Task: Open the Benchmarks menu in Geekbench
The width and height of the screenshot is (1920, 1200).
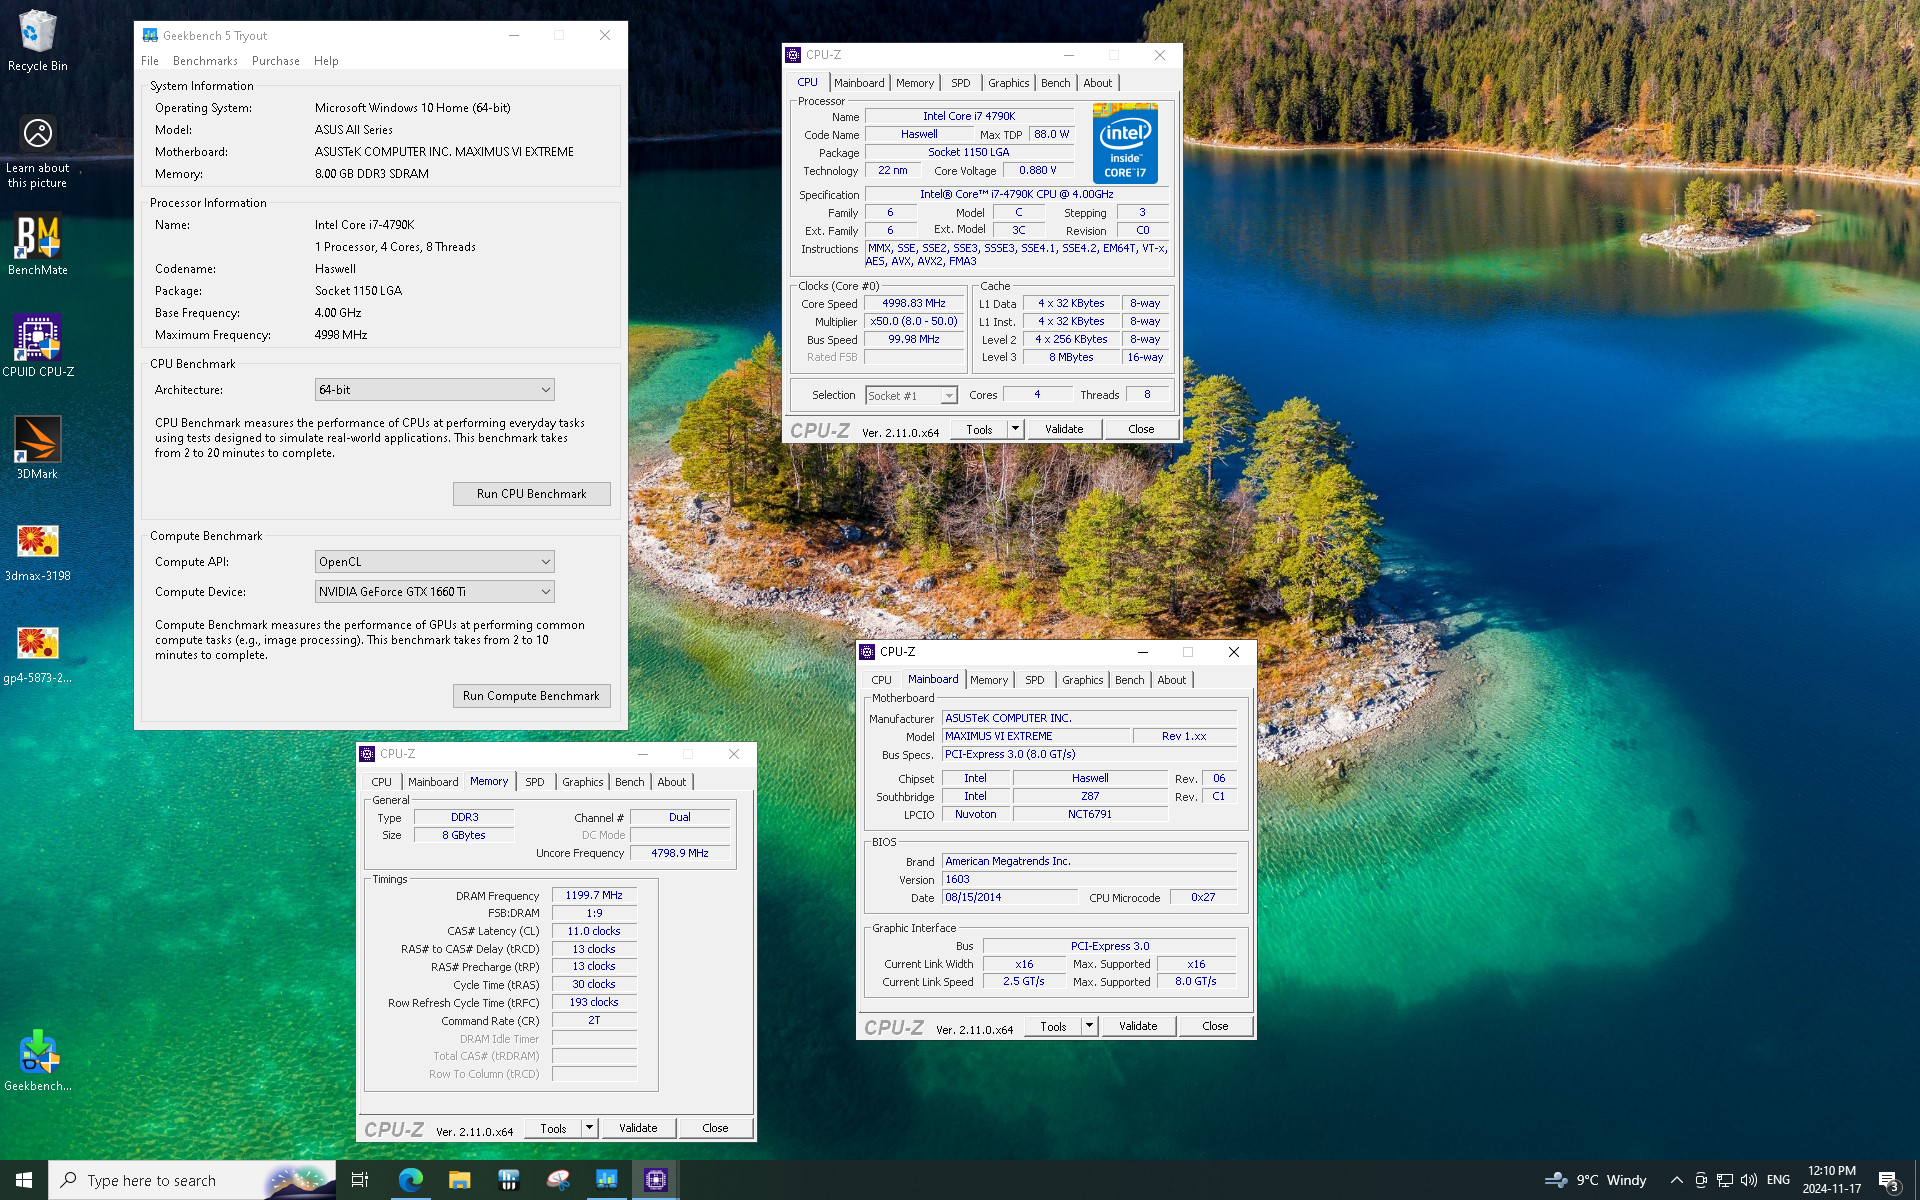Action: tap(205, 61)
